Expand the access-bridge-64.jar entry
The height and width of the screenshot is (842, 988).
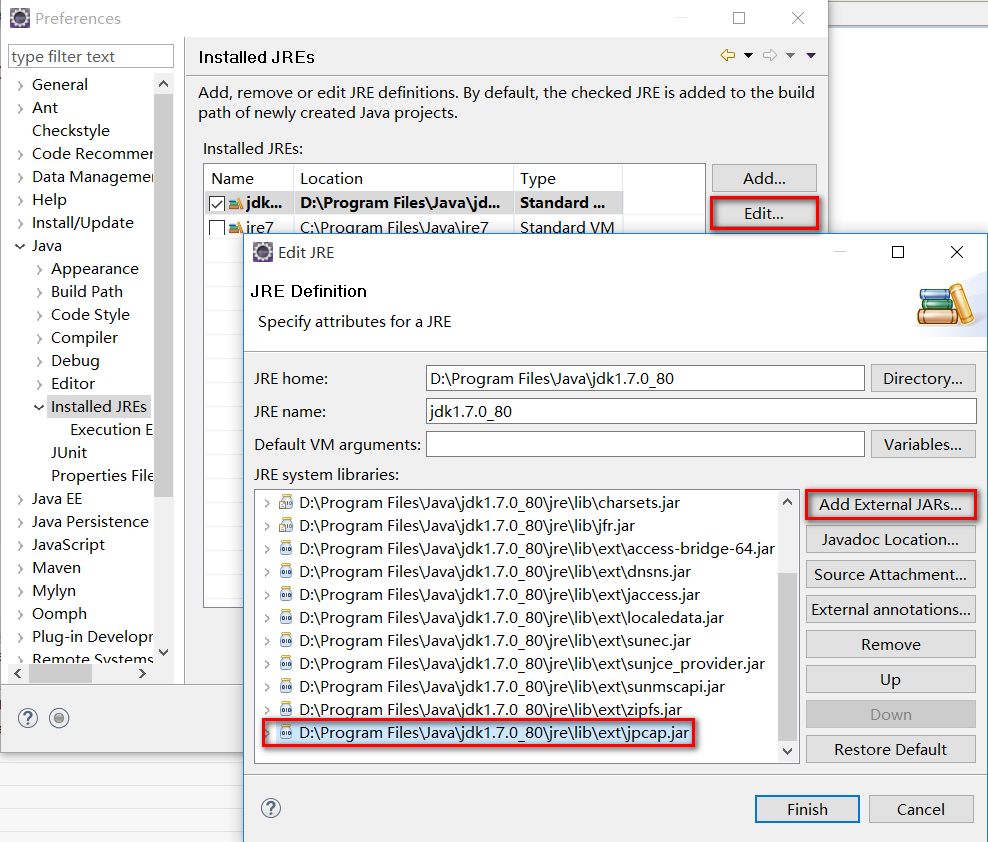pos(267,549)
